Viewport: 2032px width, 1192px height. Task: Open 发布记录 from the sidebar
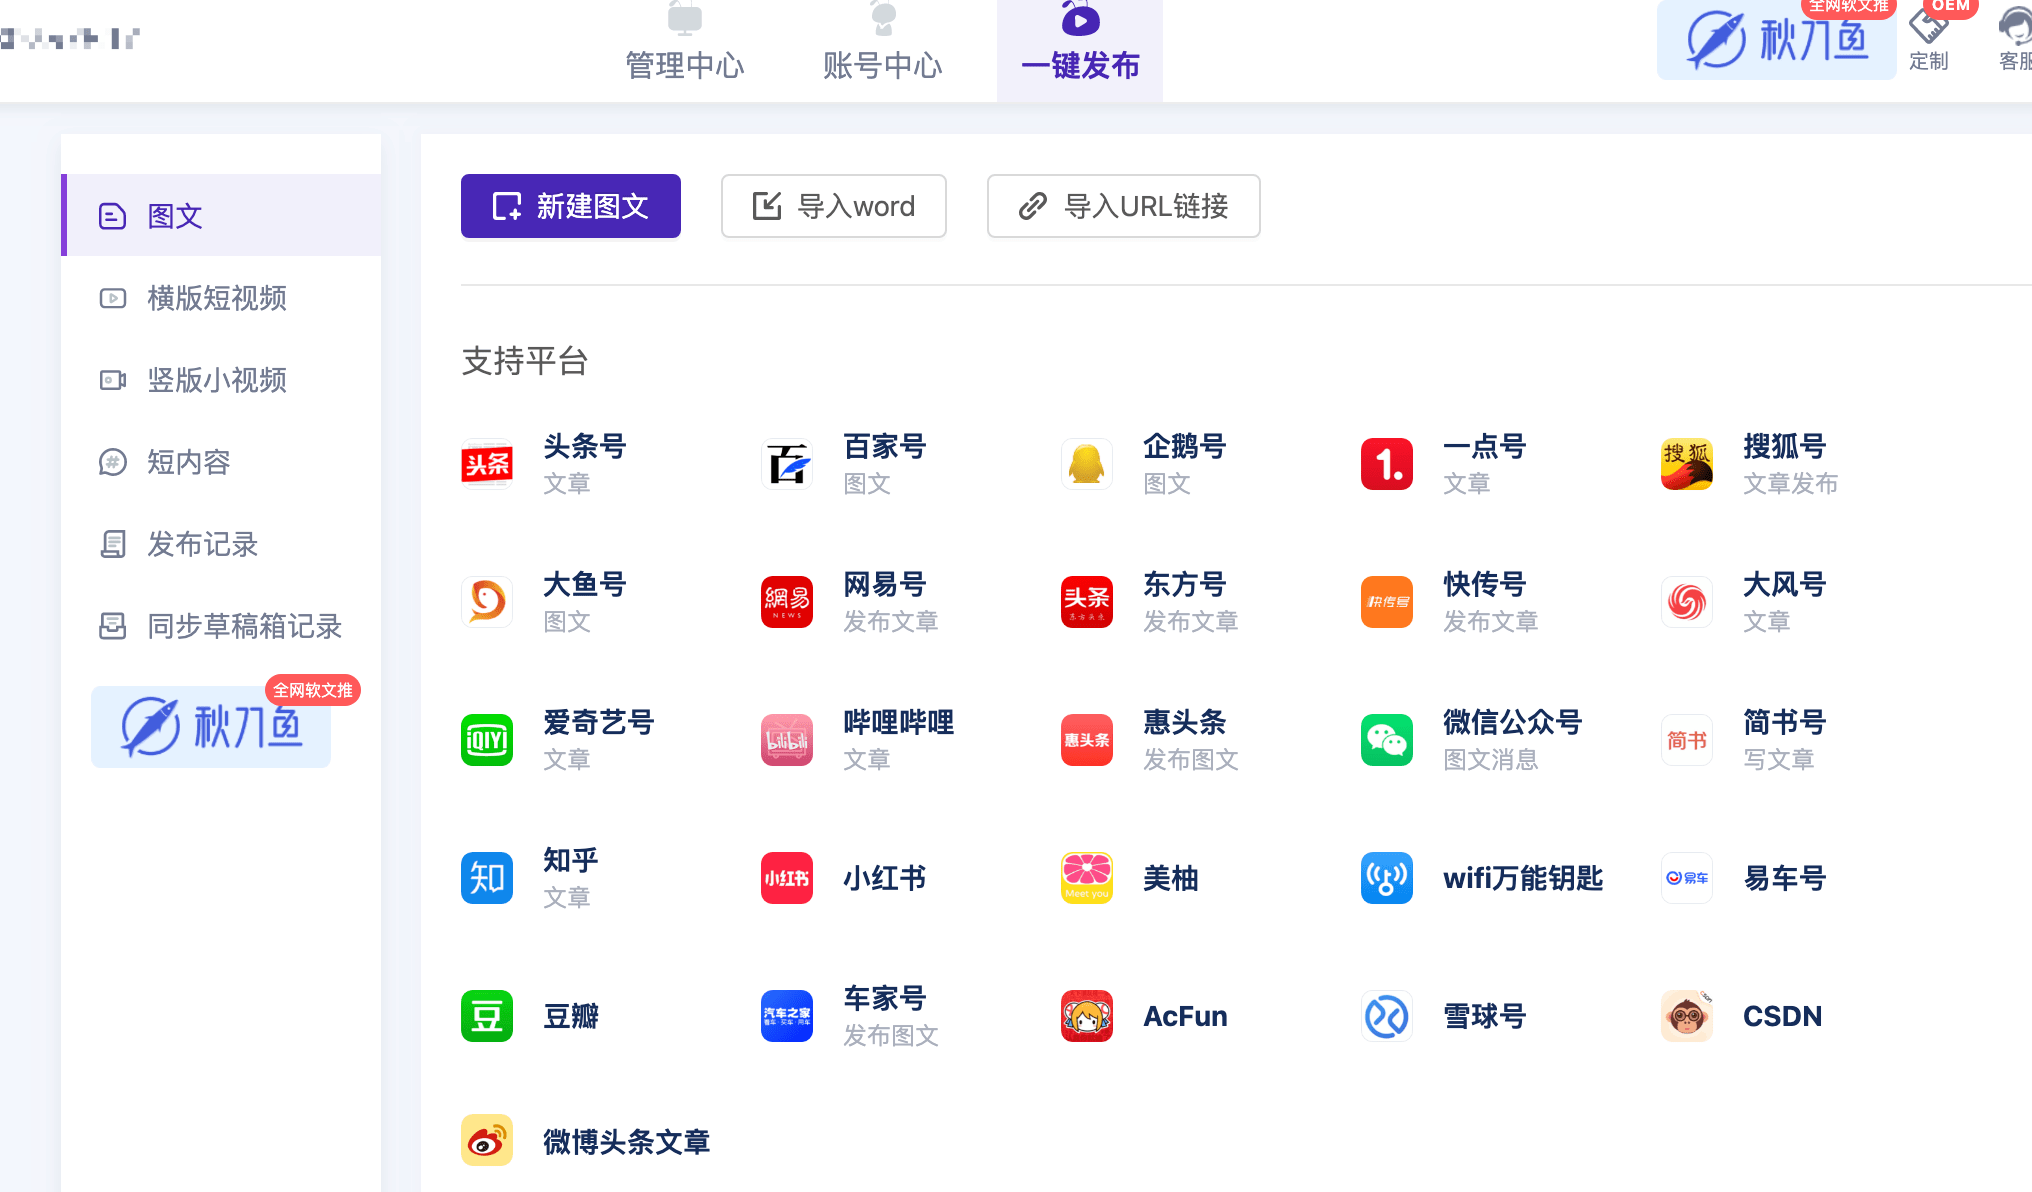[x=202, y=545]
